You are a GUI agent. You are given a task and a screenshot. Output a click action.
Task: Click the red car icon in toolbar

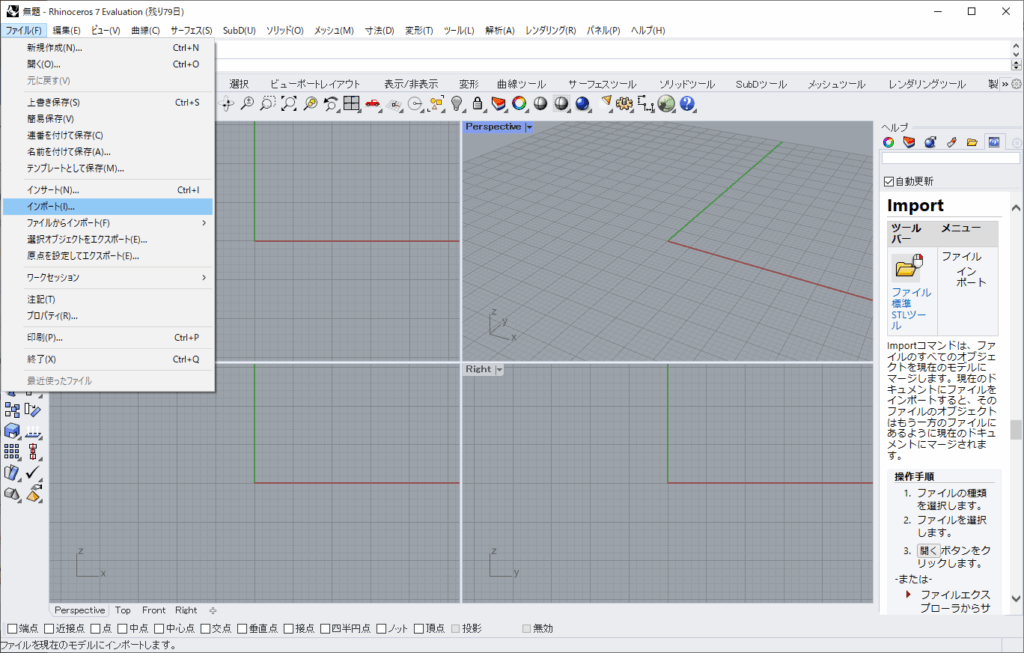(x=372, y=104)
